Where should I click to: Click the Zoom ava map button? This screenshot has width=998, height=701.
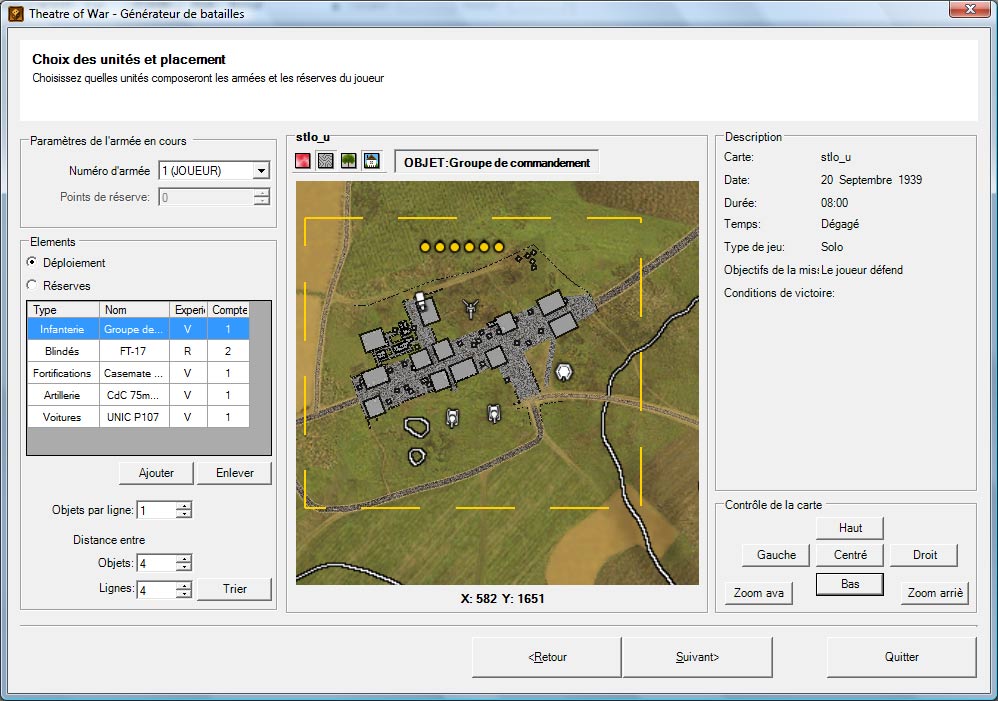tap(759, 593)
